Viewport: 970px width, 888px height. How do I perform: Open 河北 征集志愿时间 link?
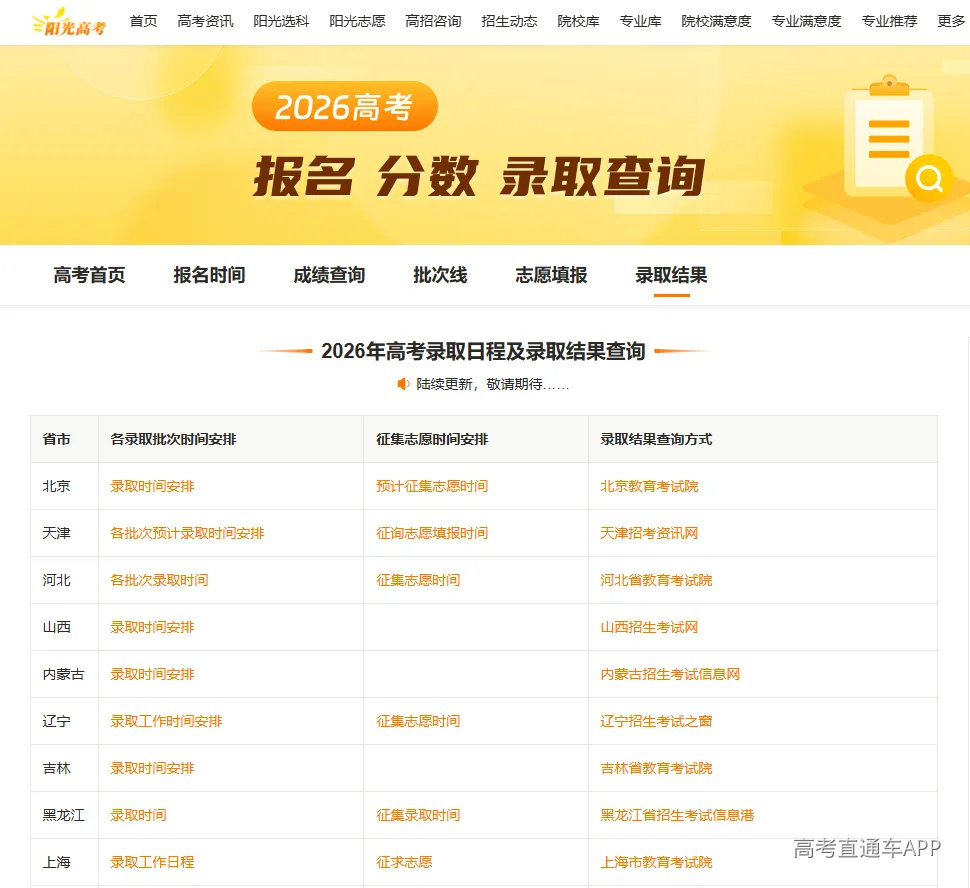tap(418, 580)
